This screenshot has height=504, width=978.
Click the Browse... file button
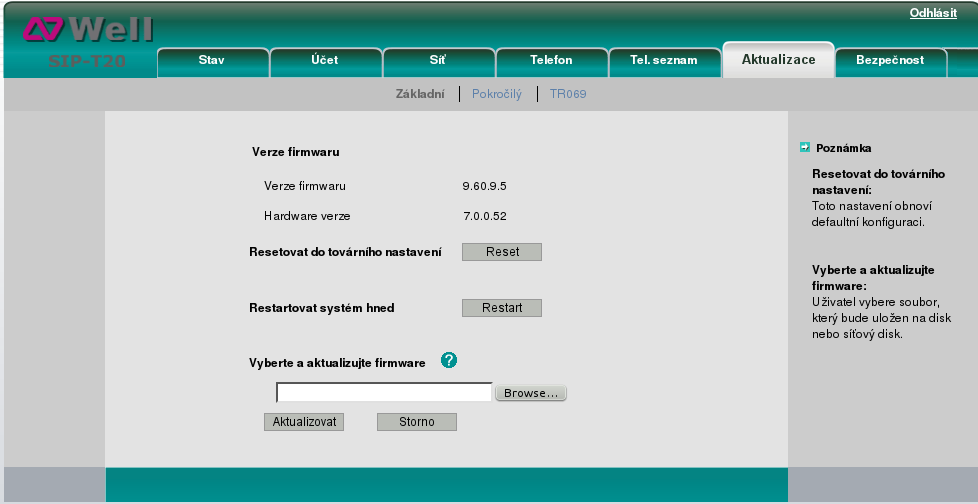531,393
